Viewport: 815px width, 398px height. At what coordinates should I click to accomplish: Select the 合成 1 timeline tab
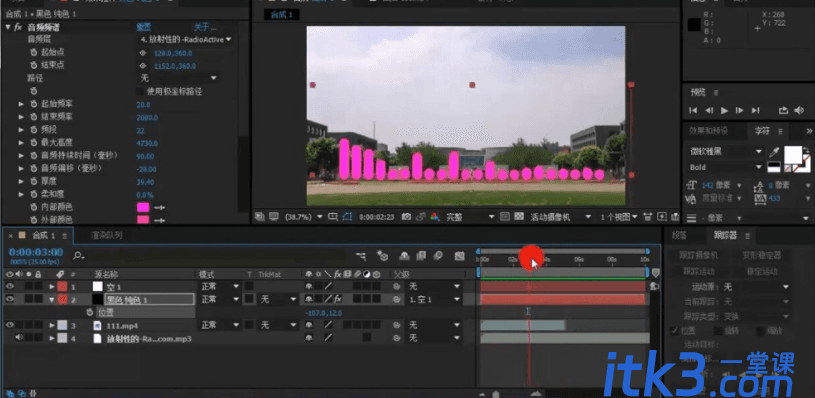(x=44, y=235)
